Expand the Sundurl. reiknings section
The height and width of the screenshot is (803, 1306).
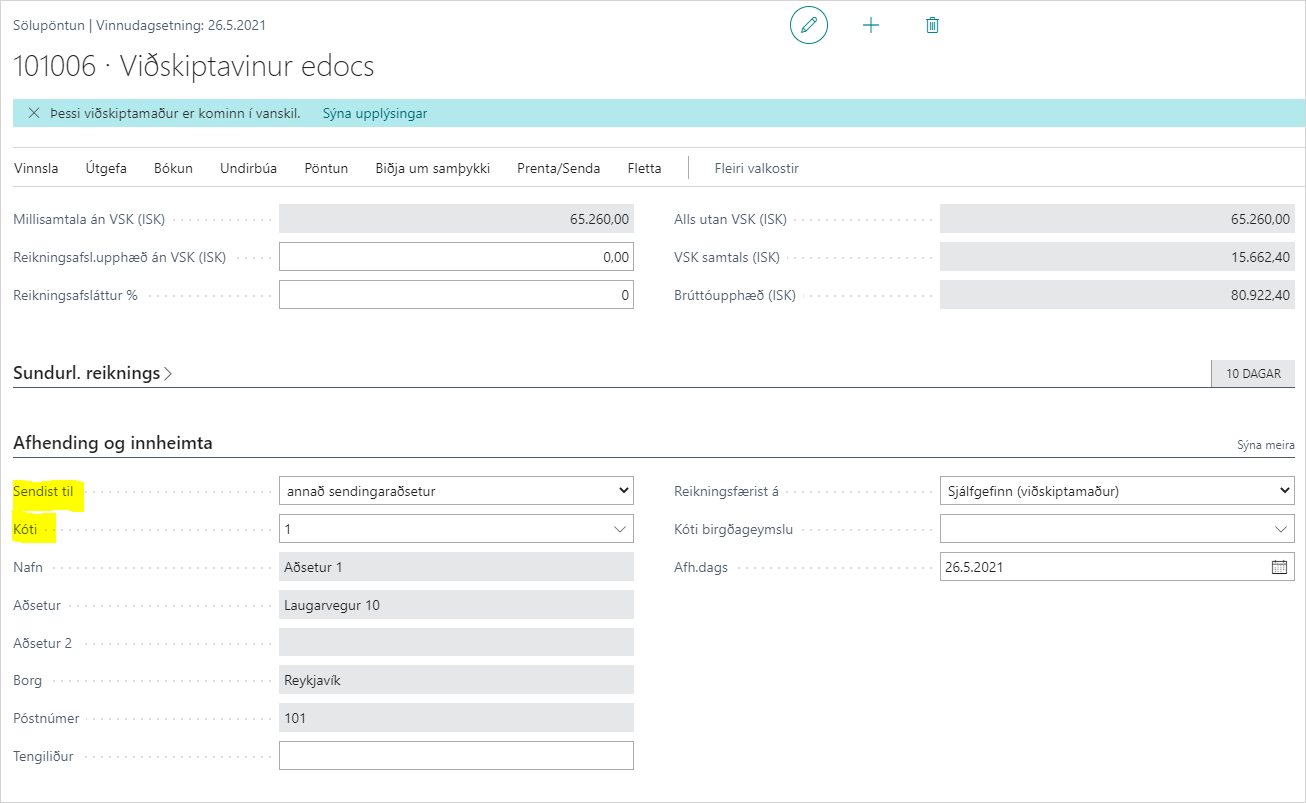point(93,373)
